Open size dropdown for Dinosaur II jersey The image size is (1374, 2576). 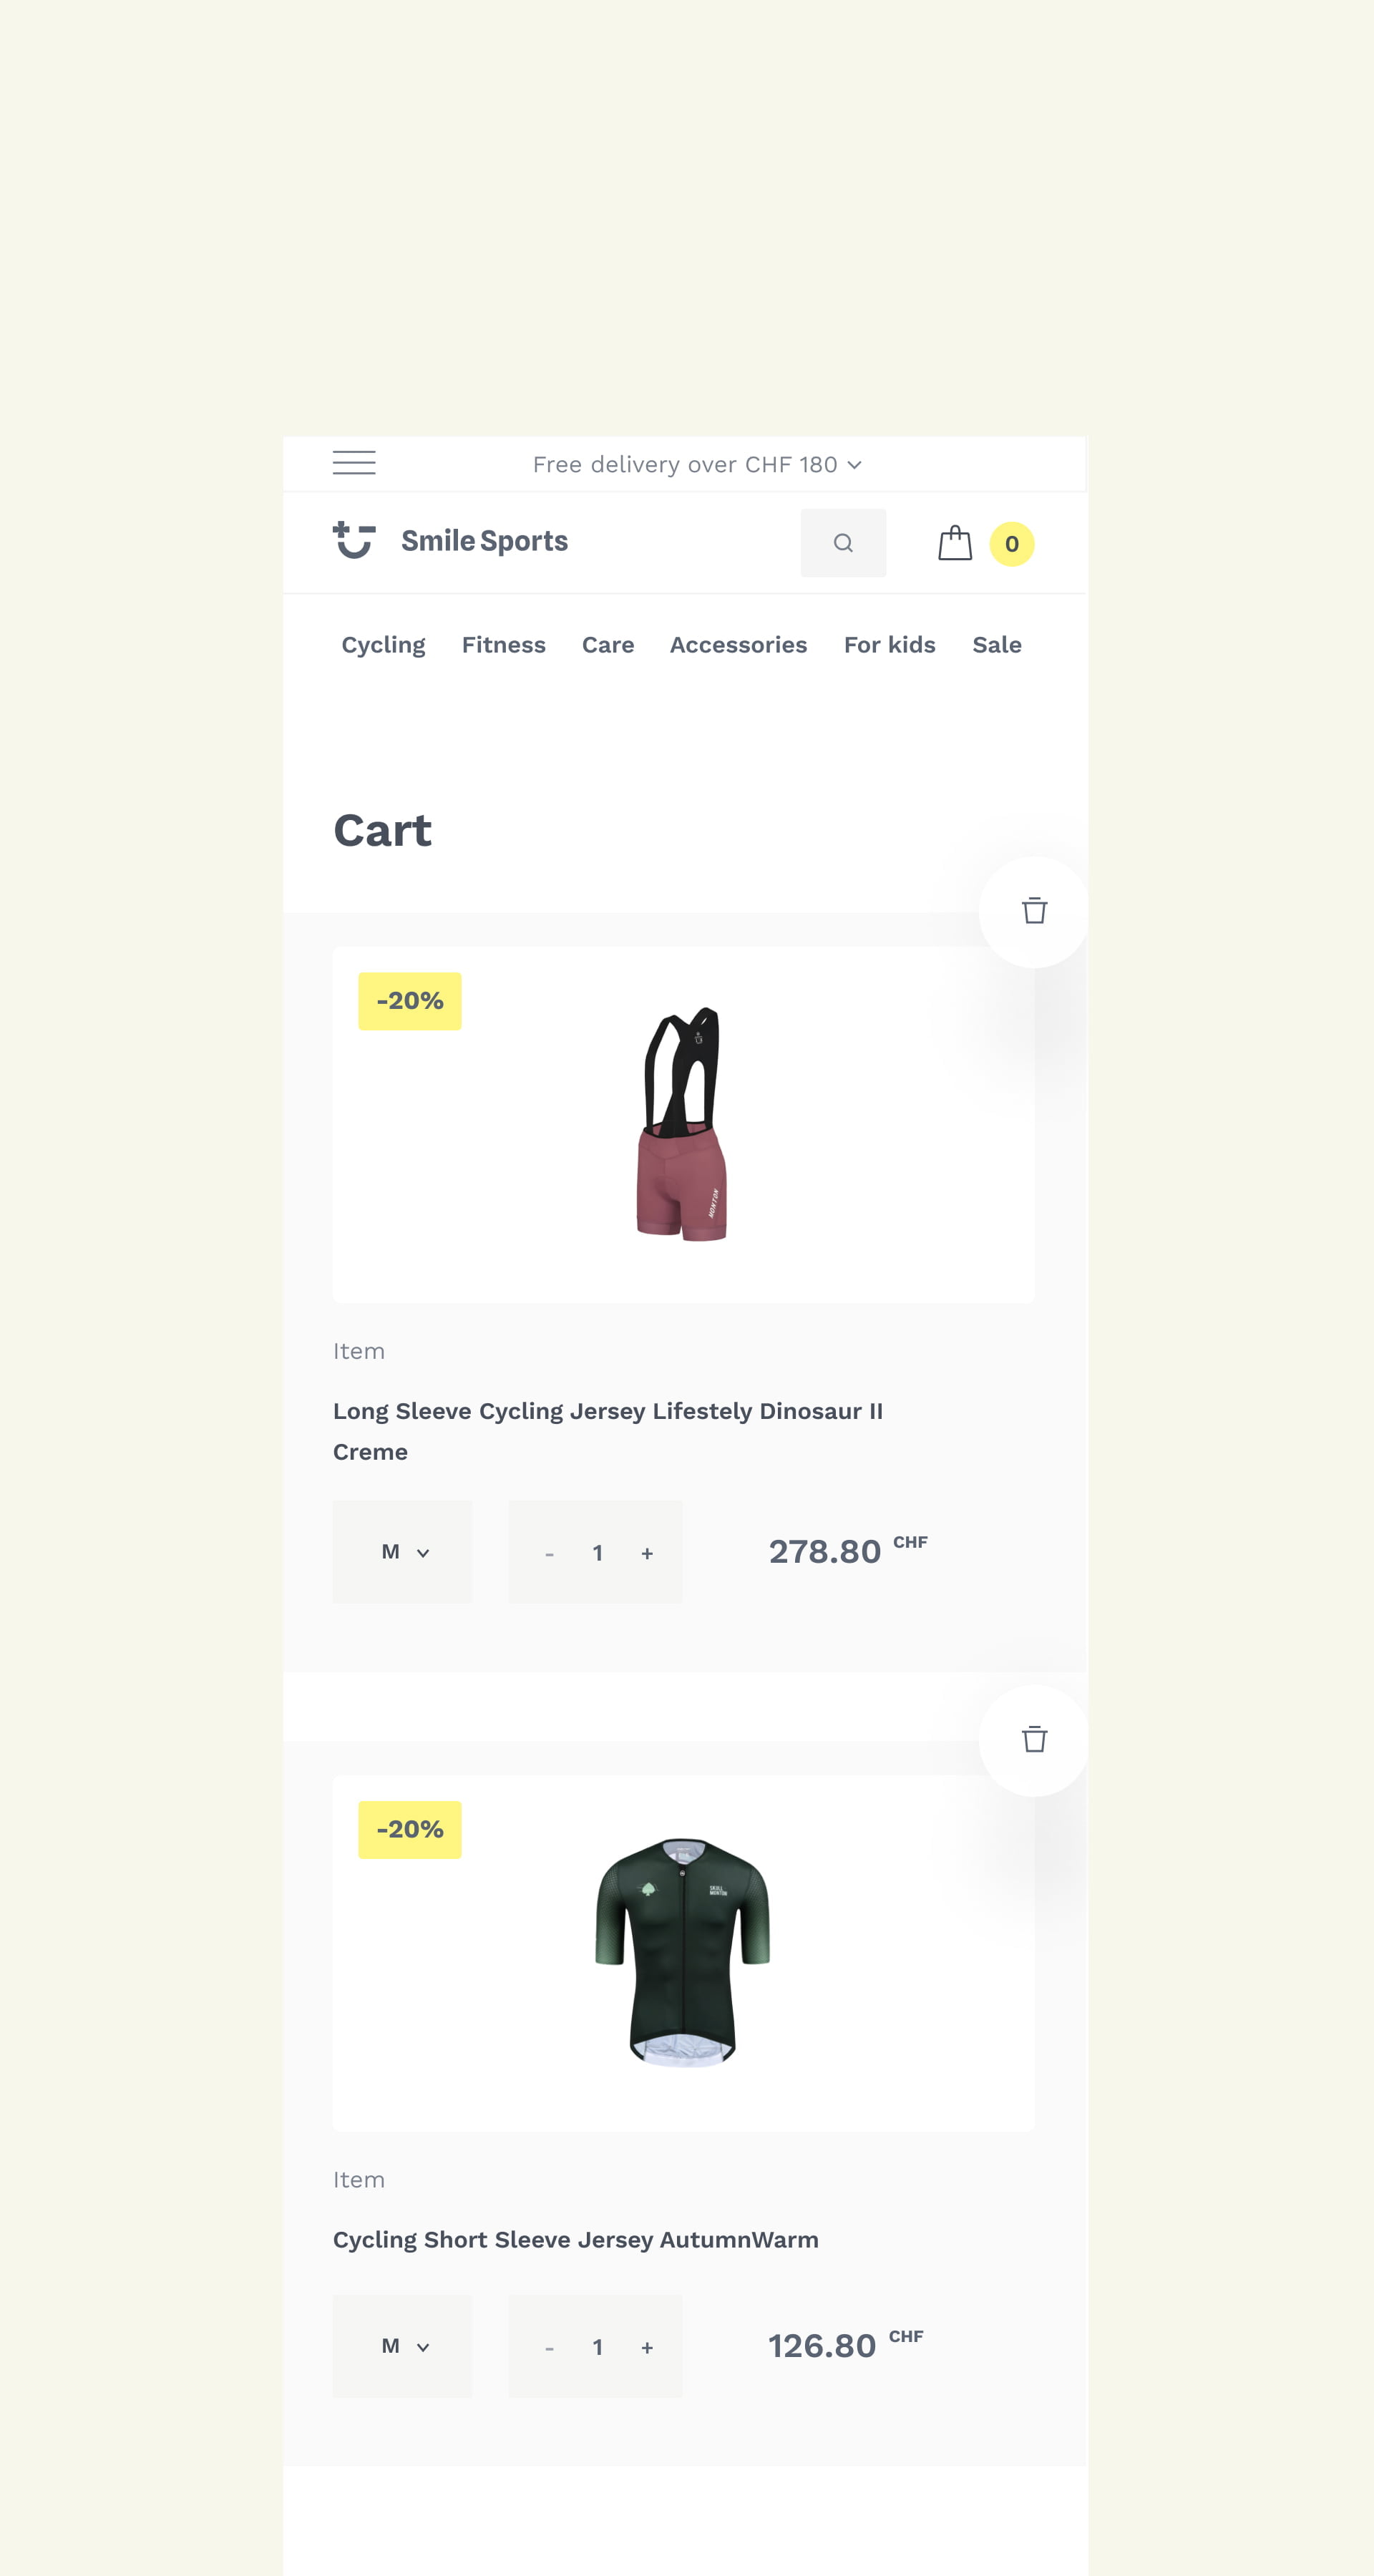(x=402, y=1552)
